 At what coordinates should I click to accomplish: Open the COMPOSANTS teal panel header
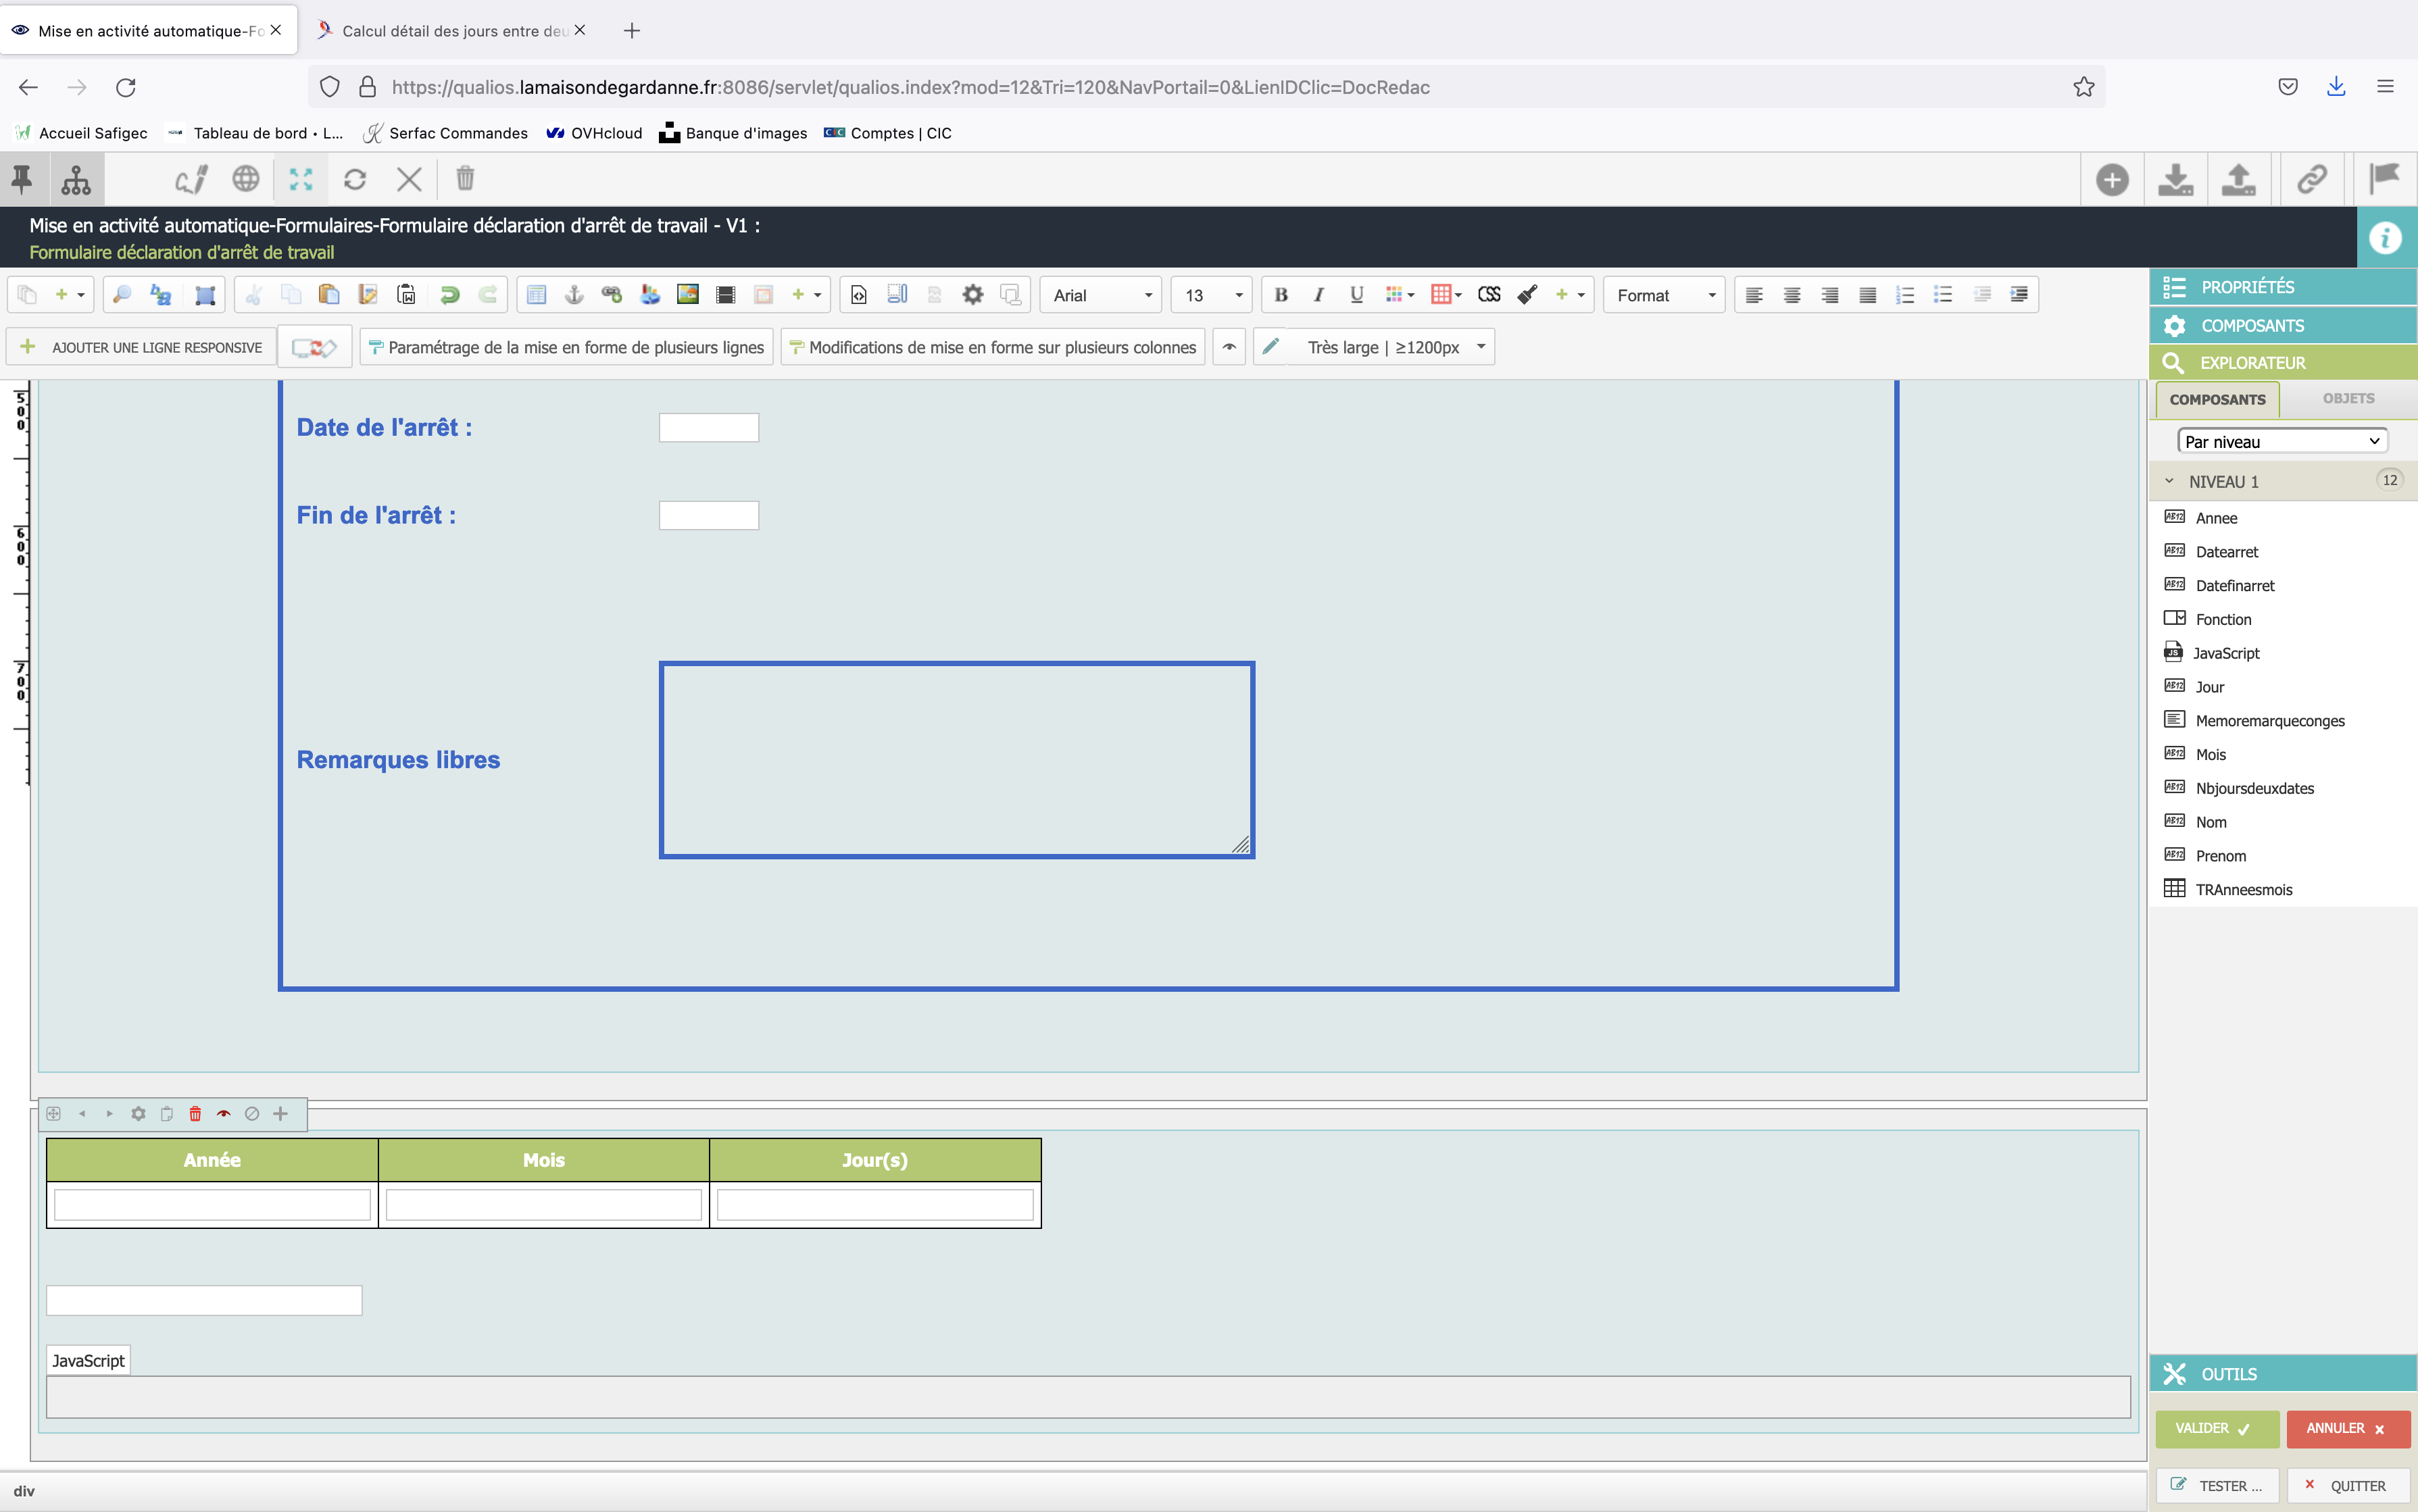click(x=2283, y=325)
